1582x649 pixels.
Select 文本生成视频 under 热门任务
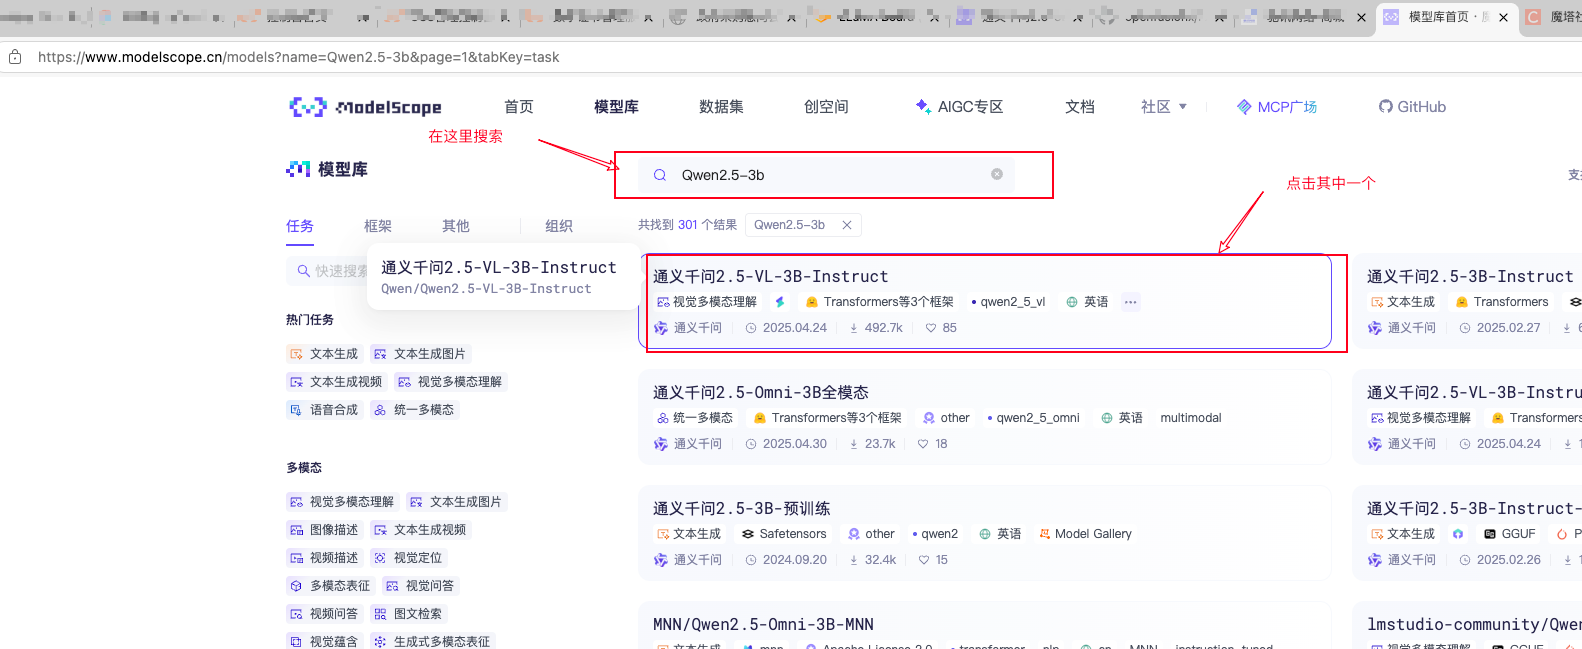pos(335,382)
